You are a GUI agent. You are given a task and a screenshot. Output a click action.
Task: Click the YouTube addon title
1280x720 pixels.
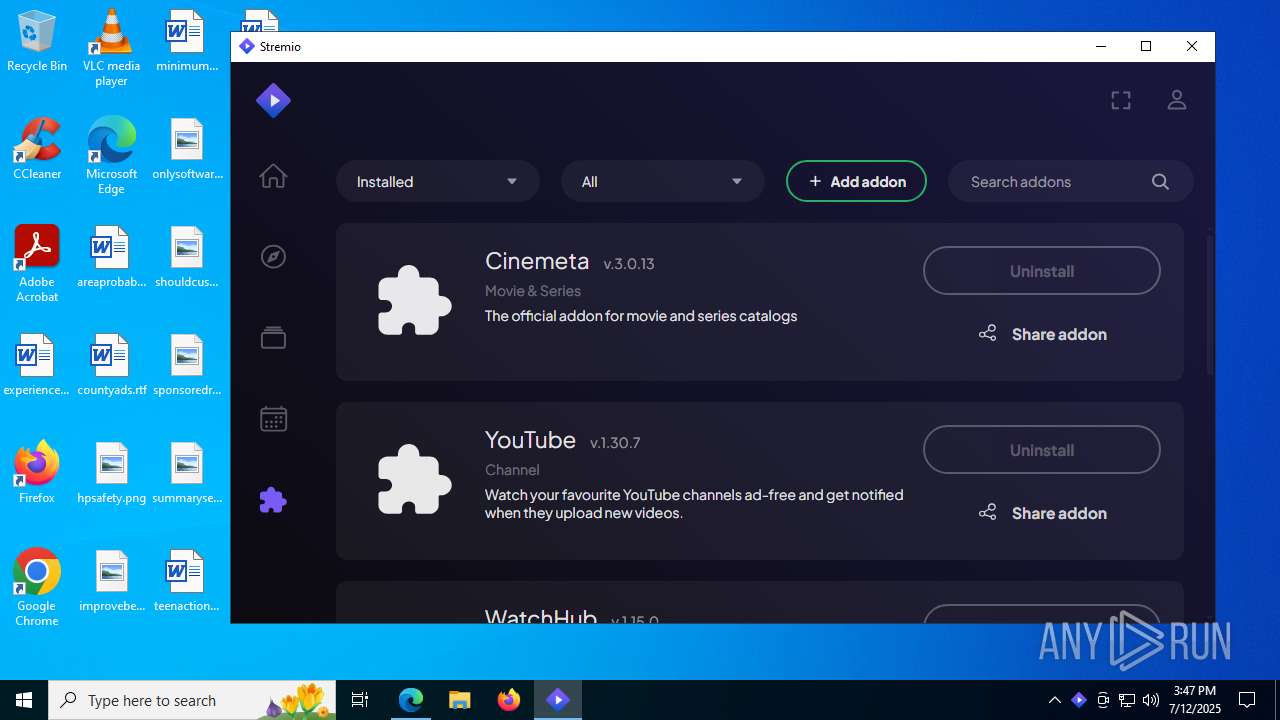click(530, 440)
